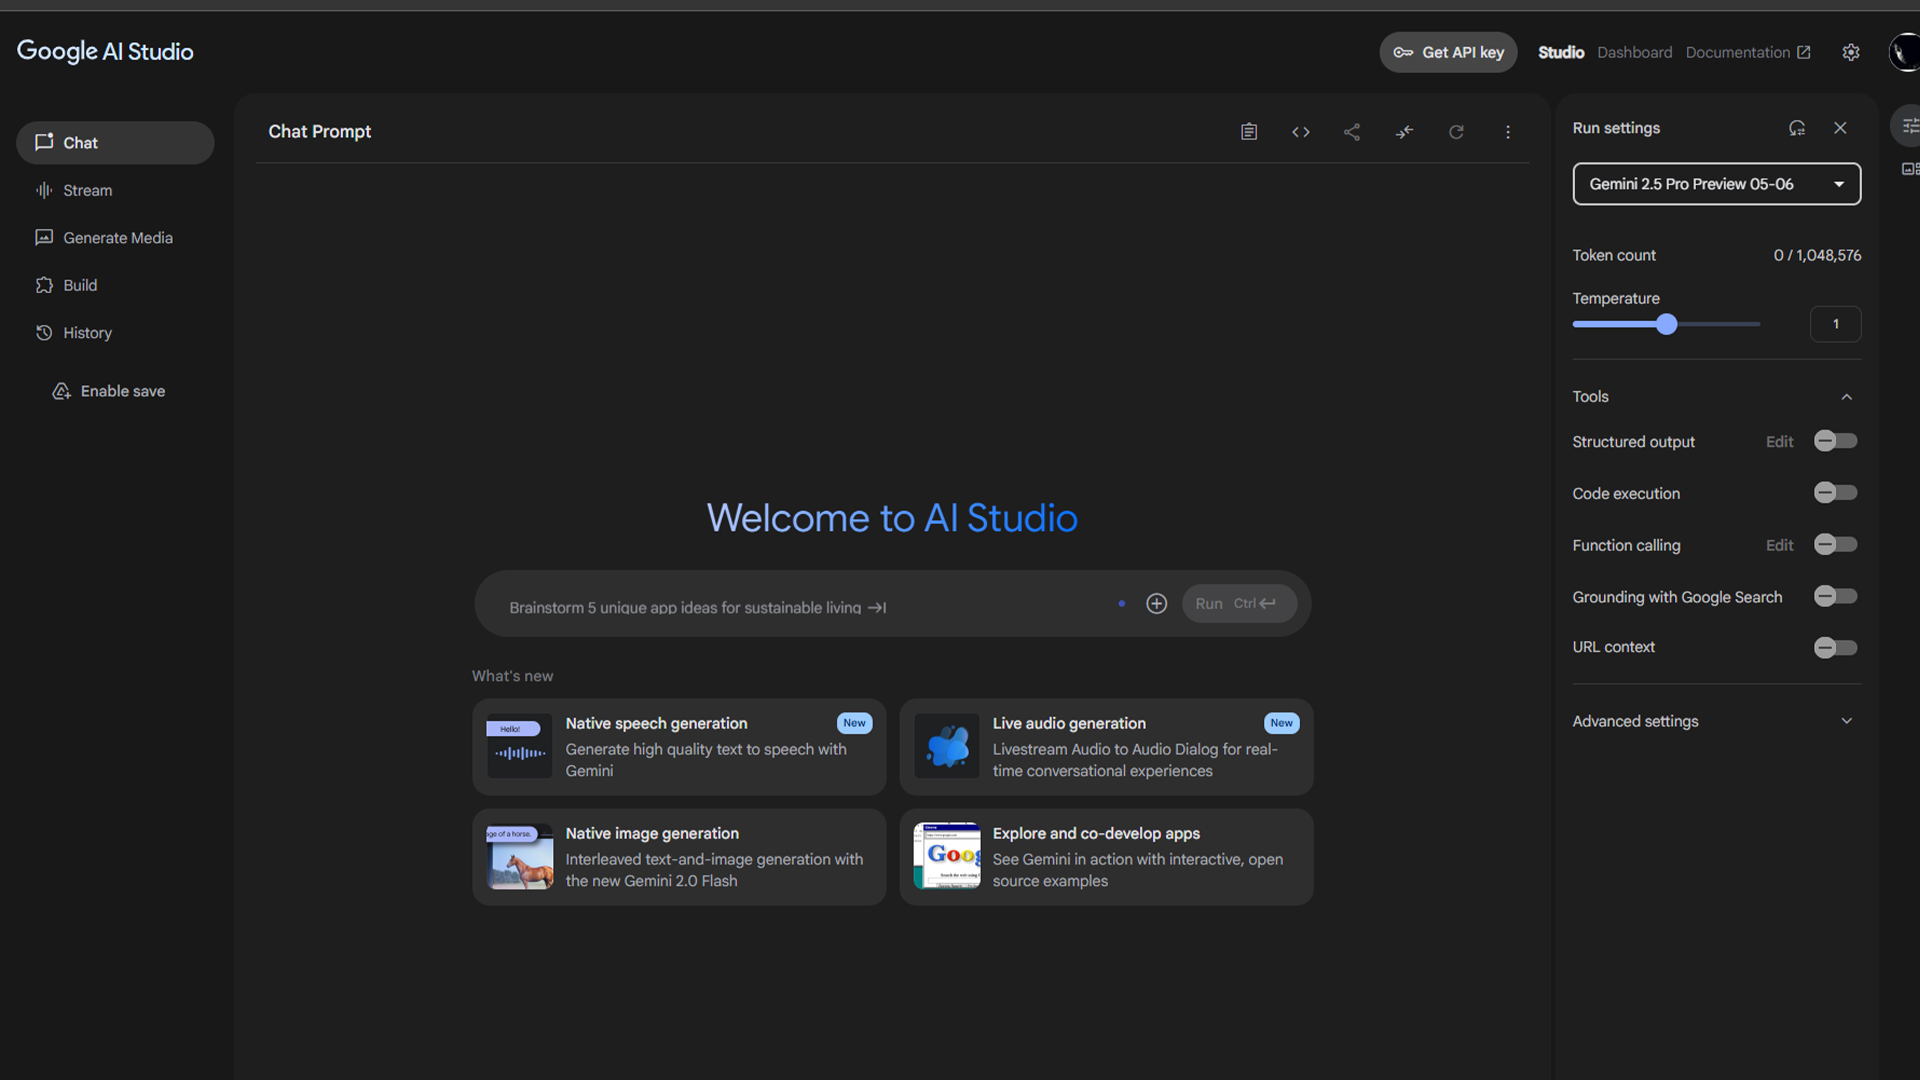The height and width of the screenshot is (1080, 1920).
Task: Click the Native image generation horse thumbnail
Action: (519, 856)
